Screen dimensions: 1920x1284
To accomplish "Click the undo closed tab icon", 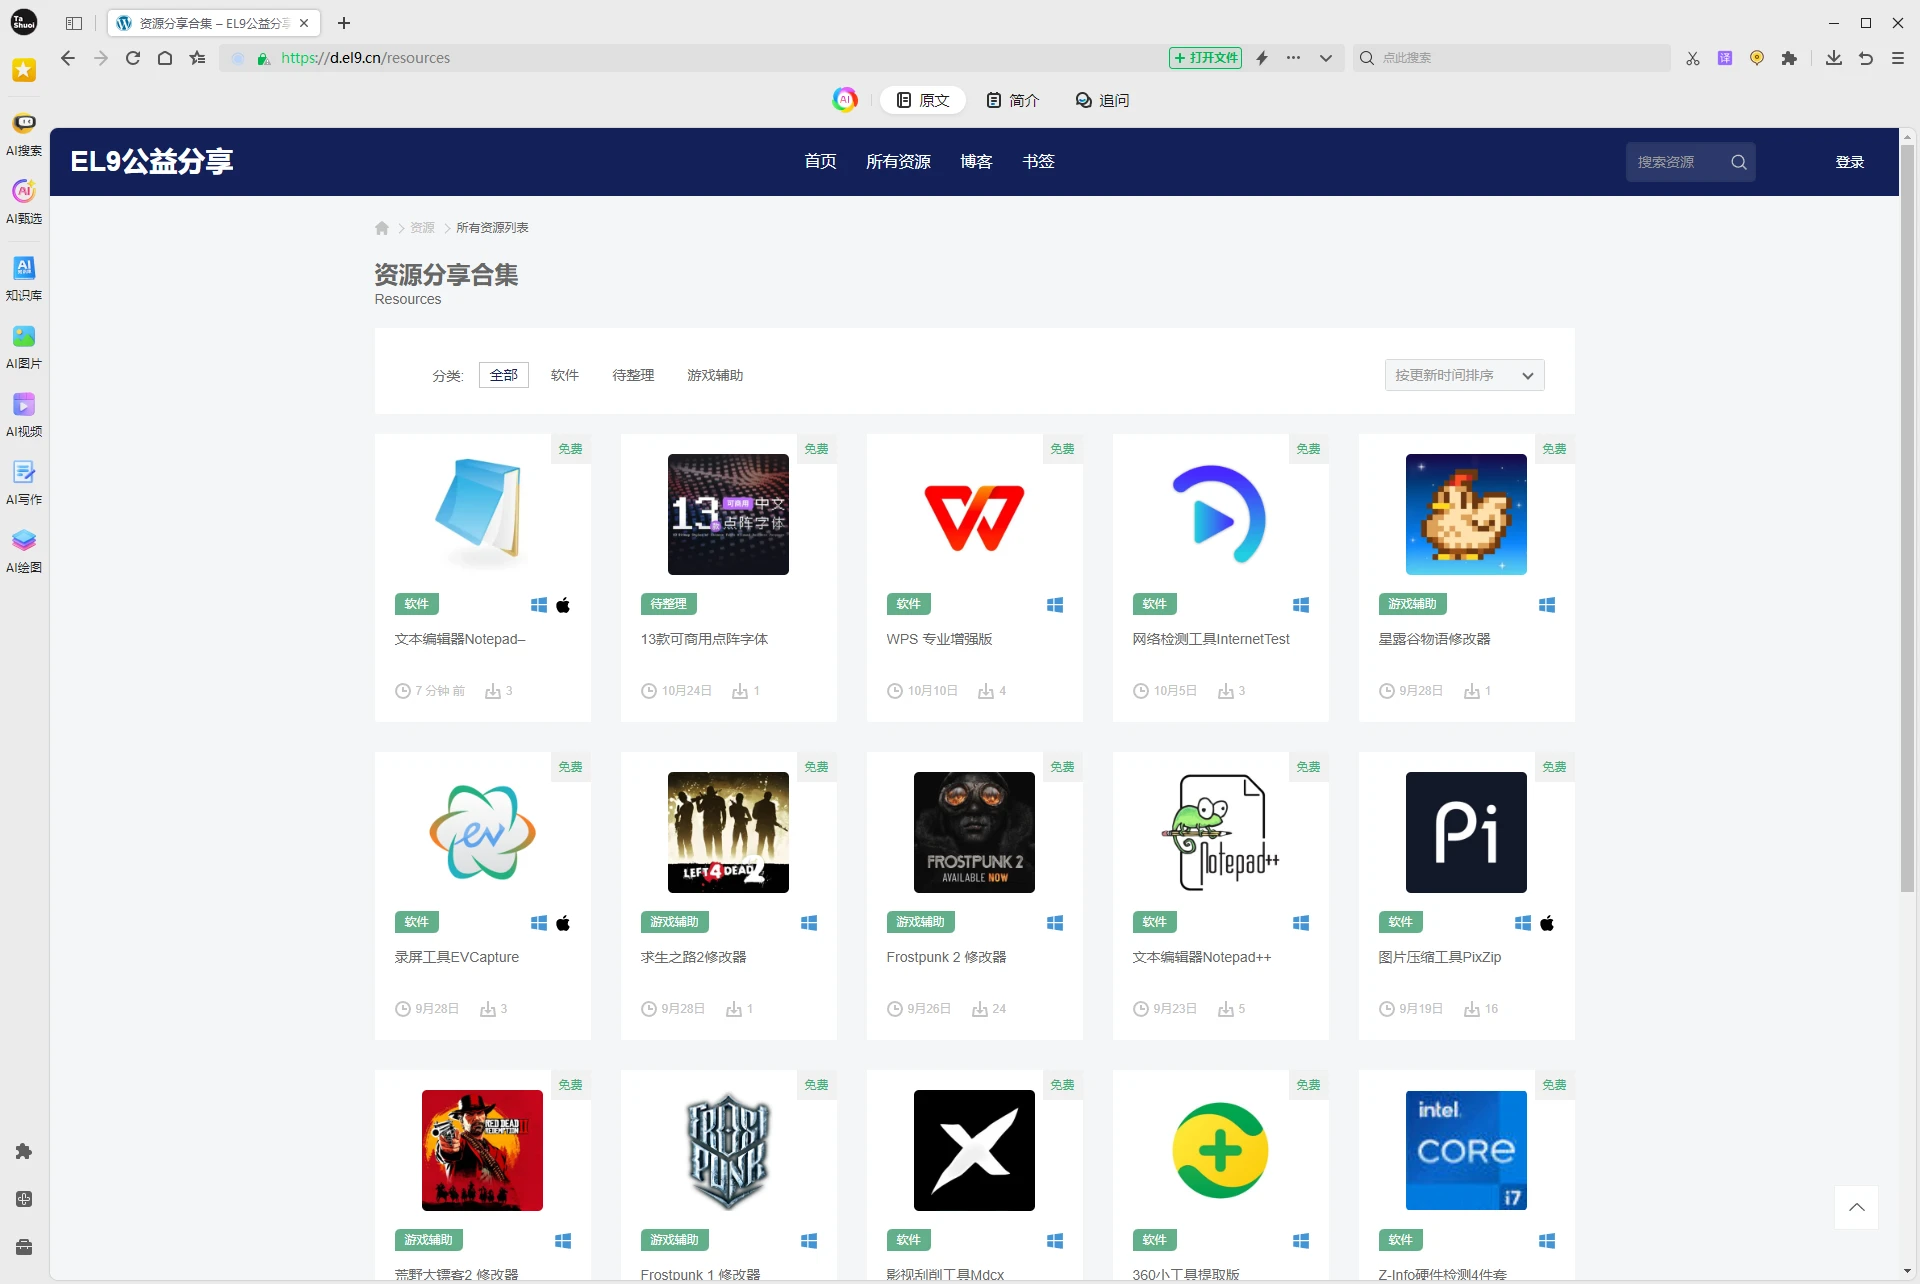I will (x=1866, y=58).
